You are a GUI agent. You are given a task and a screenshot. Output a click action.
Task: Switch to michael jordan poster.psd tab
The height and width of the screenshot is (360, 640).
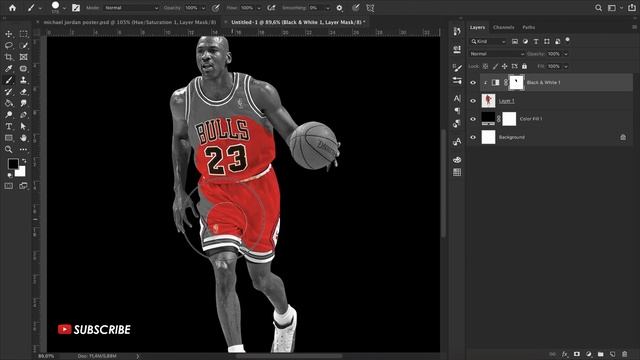click(x=130, y=22)
